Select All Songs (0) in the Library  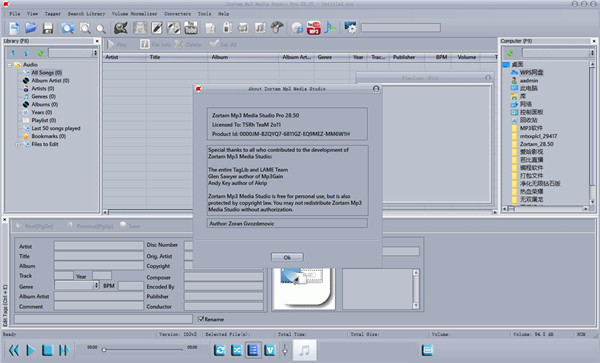tap(47, 72)
